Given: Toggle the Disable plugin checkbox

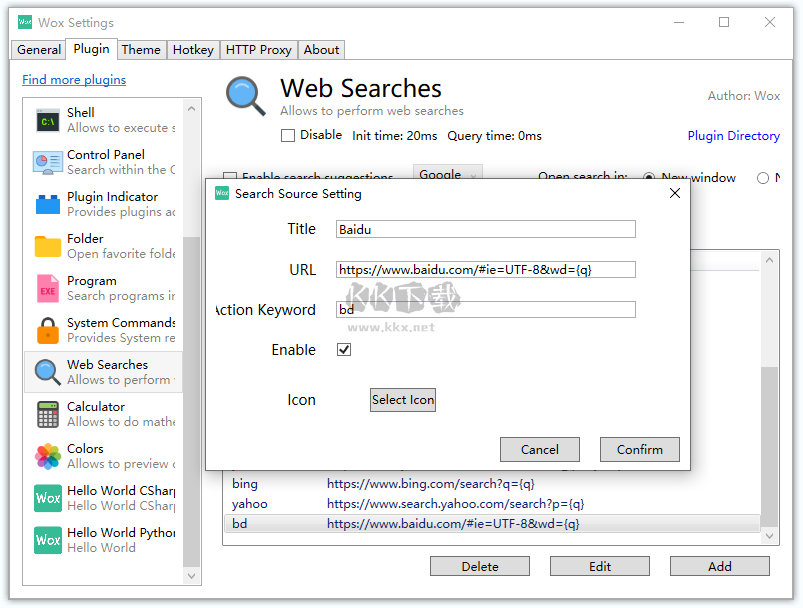Looking at the screenshot, I should click(x=288, y=135).
